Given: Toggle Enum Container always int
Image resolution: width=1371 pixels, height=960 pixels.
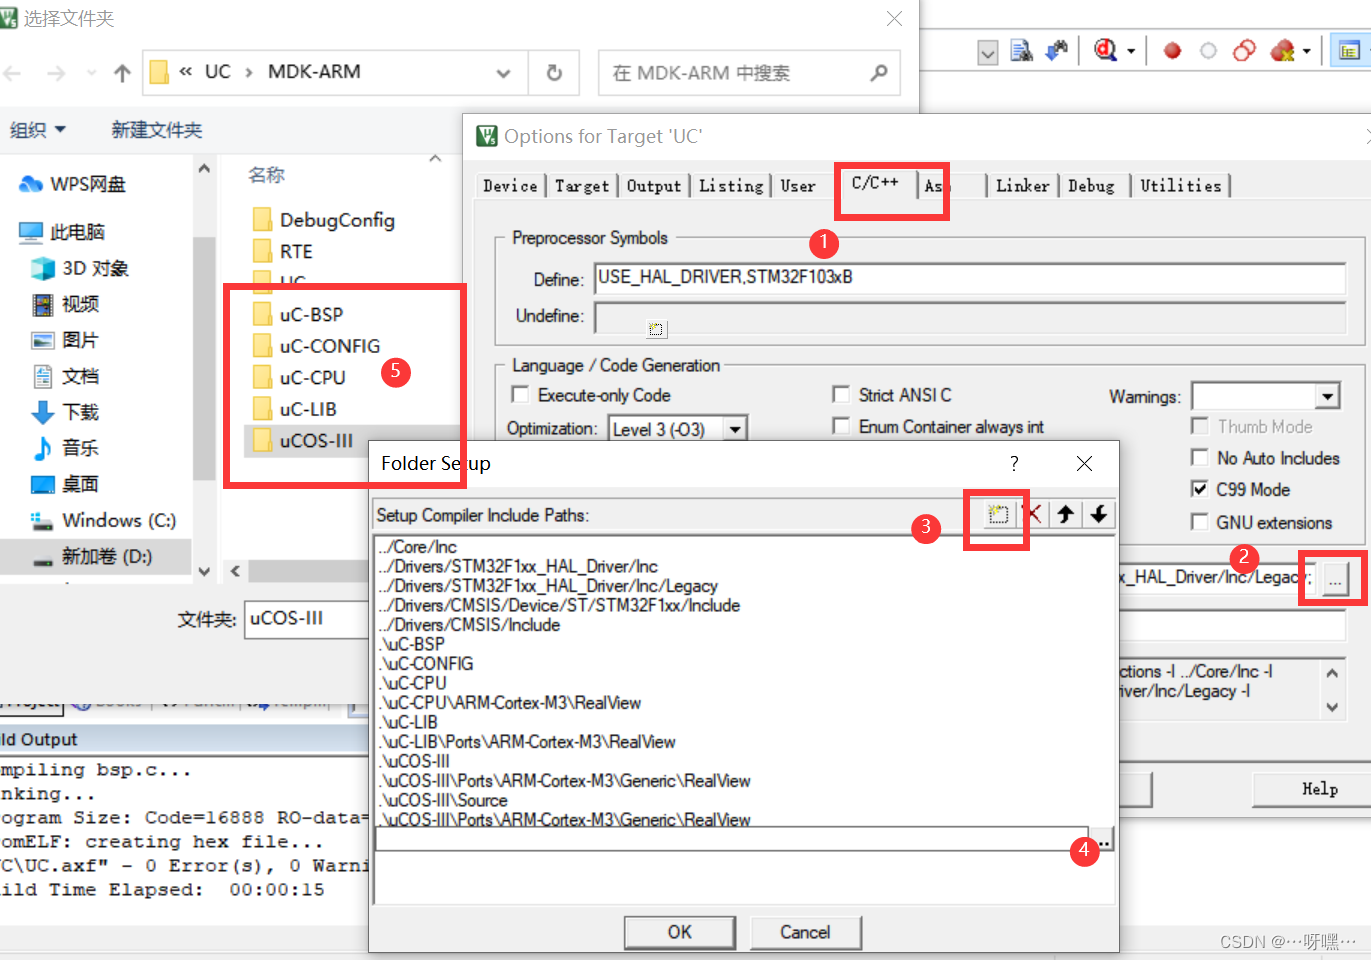Looking at the screenshot, I should click(841, 427).
